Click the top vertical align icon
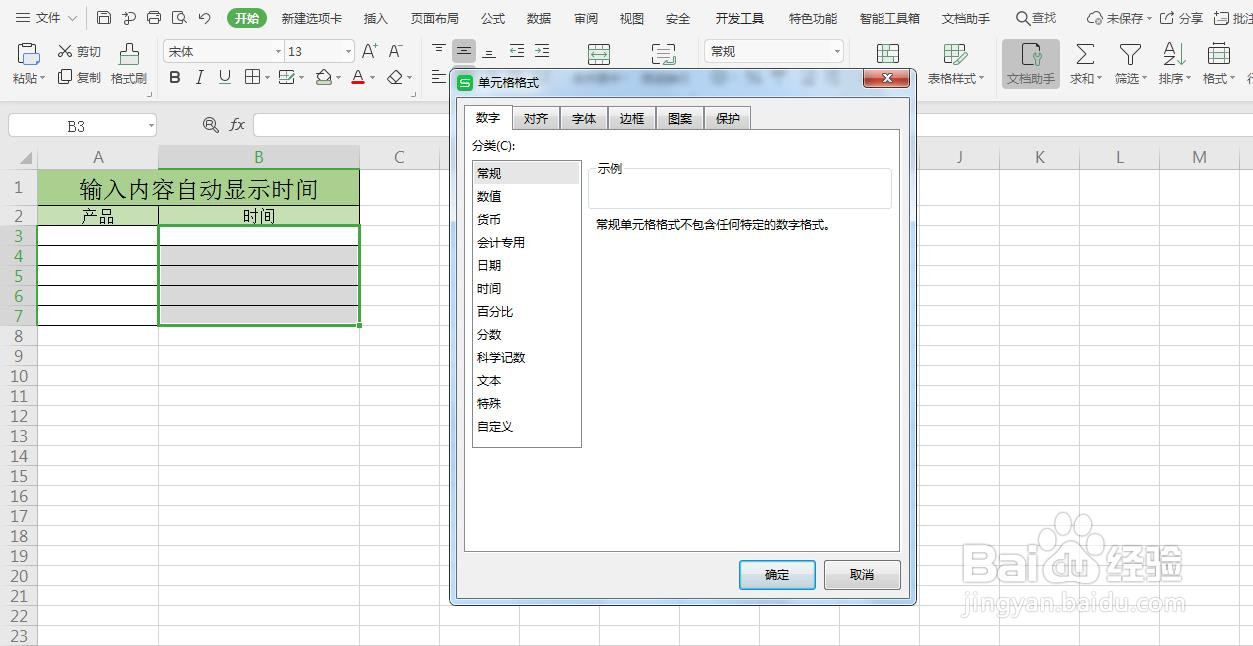 [x=439, y=51]
